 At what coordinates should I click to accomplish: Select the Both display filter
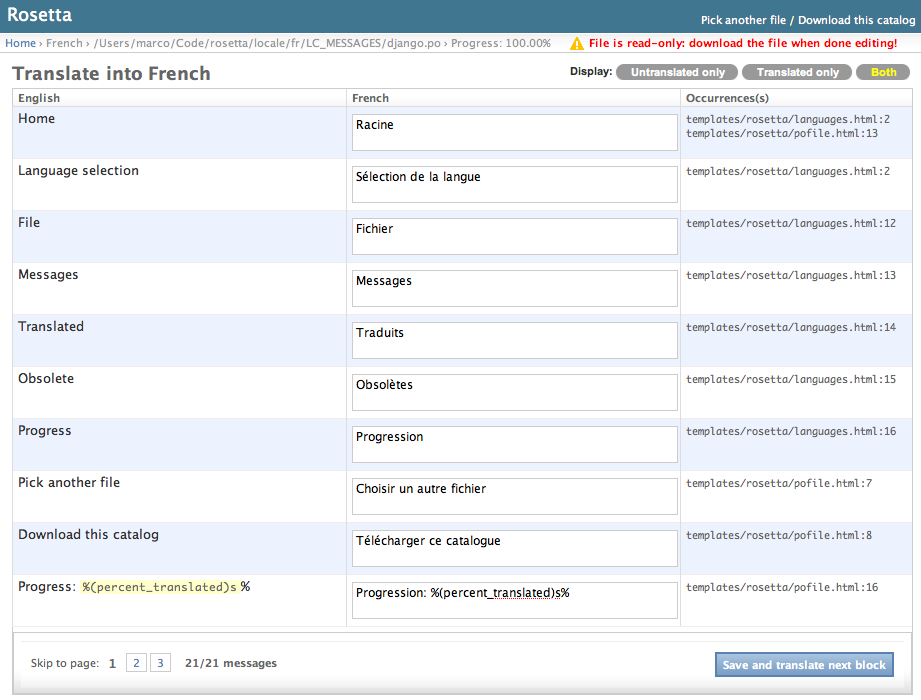pos(883,73)
